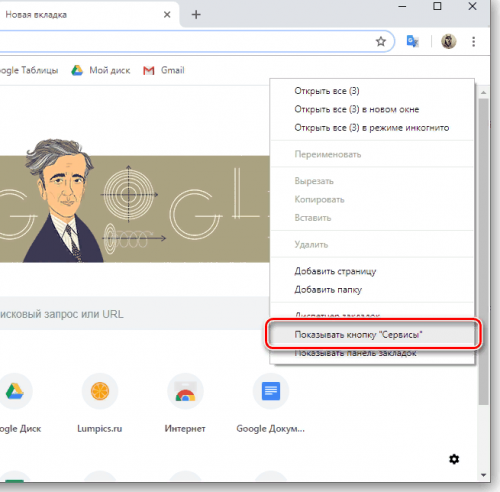Open the Google Translate extension icon
Screen dimensions: 500x492
click(x=412, y=41)
